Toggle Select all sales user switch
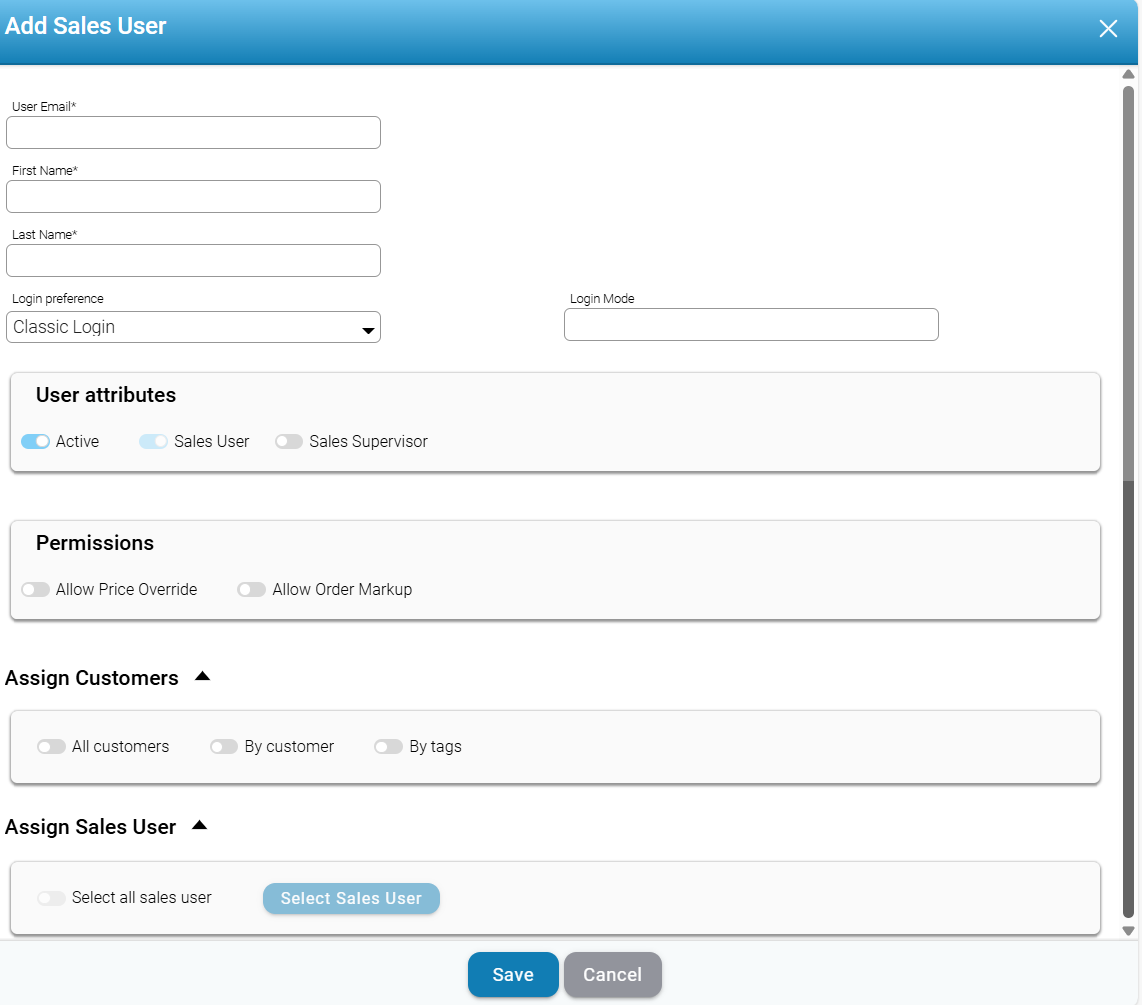 [51, 897]
